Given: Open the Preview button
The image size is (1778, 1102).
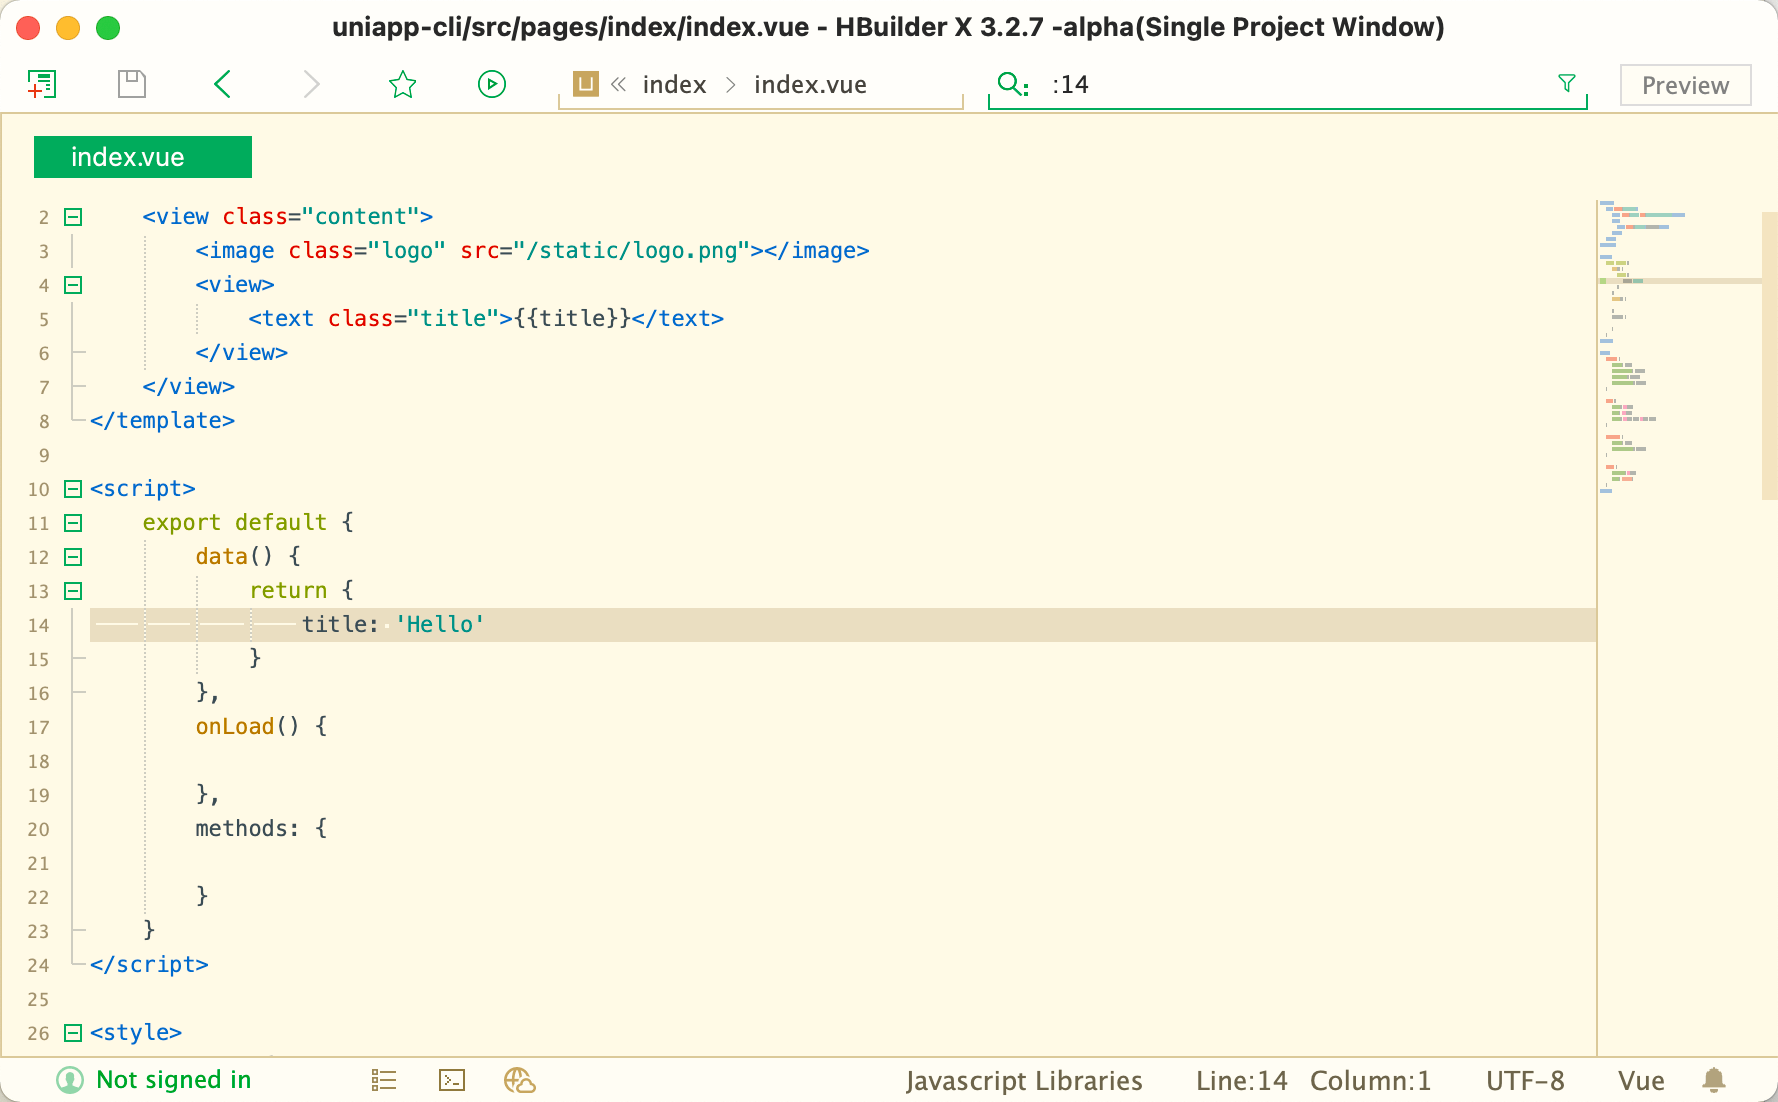Looking at the screenshot, I should 1686,85.
